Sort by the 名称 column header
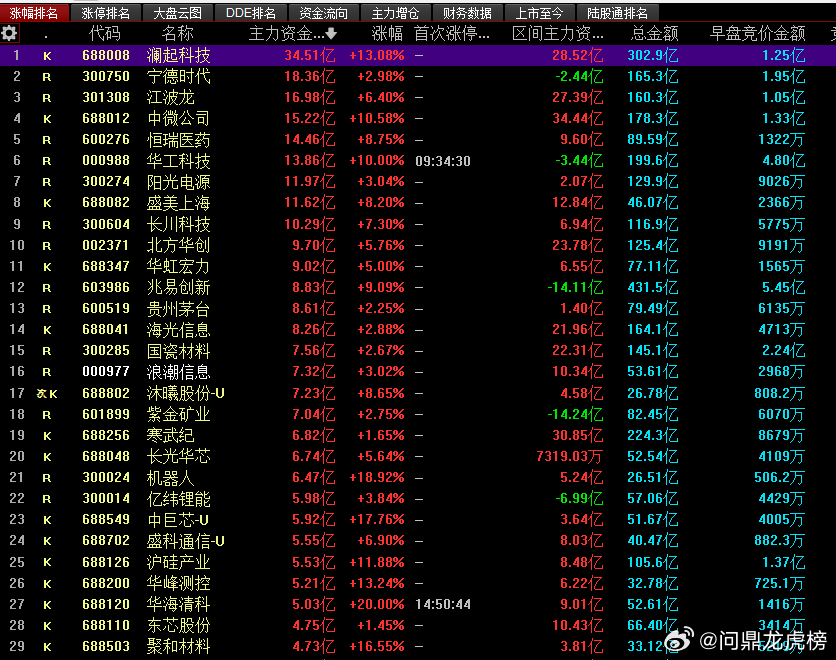 [x=178, y=34]
